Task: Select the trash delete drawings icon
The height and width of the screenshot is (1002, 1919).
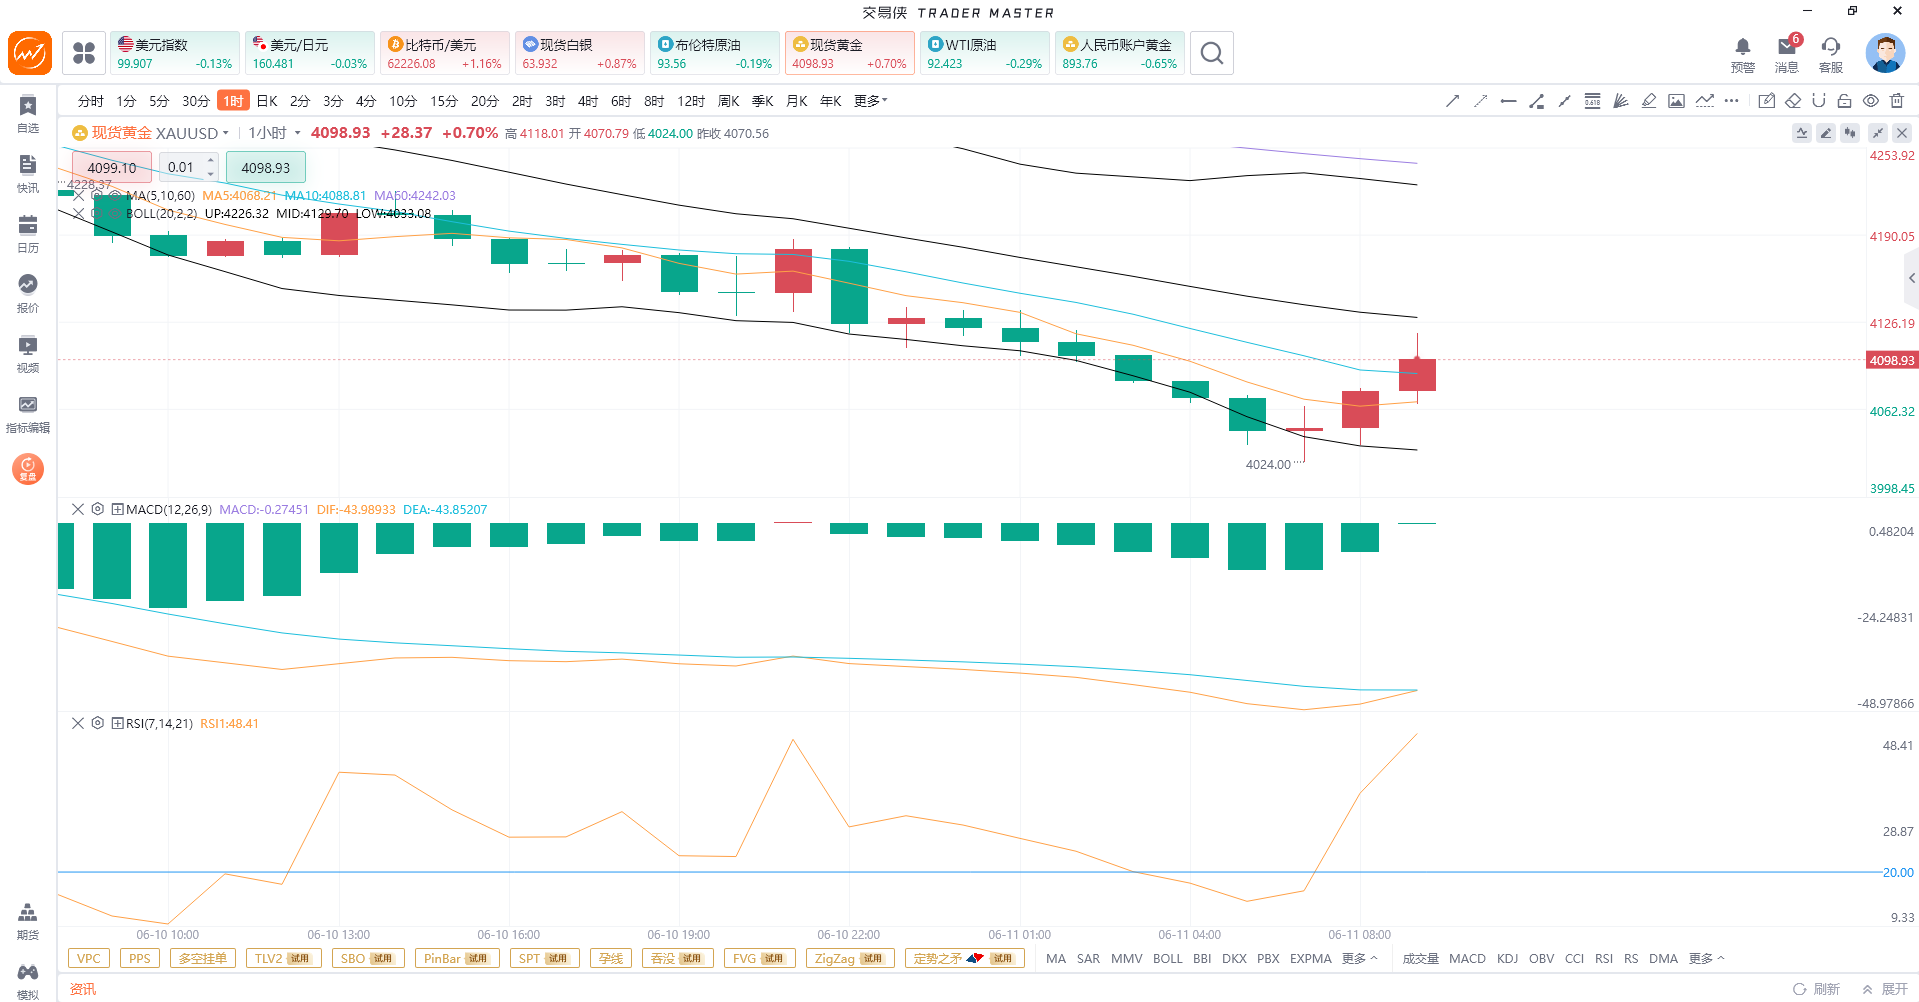Action: click(1897, 101)
